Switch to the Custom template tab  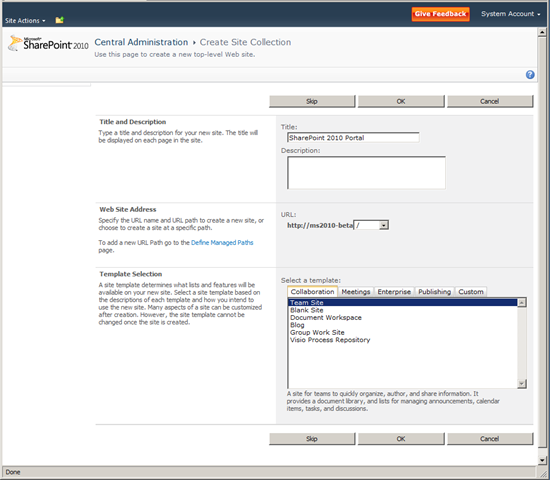[x=471, y=292]
